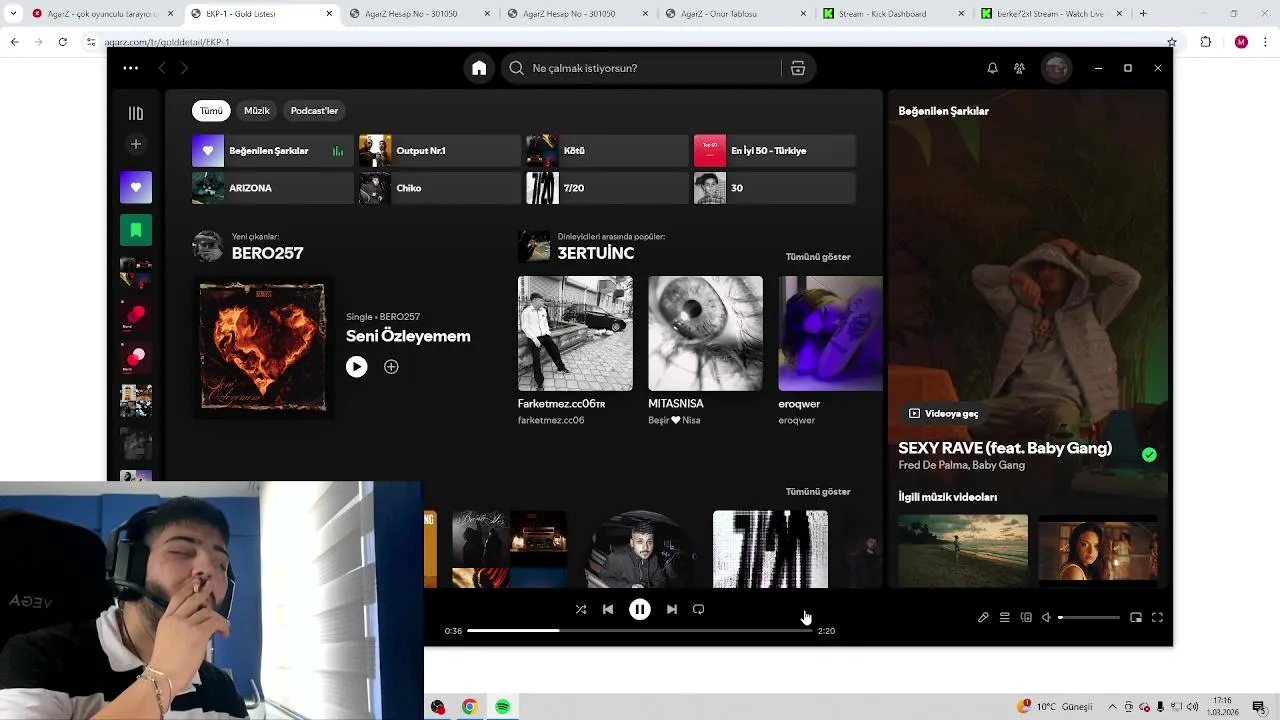Screen dimensions: 1280x720
Task: Open the eroqwer playlist cover
Action: pos(830,334)
